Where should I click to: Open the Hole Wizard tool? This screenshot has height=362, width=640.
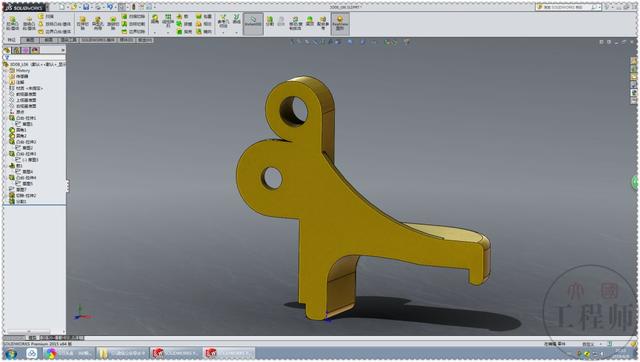pyautogui.click(x=98, y=23)
